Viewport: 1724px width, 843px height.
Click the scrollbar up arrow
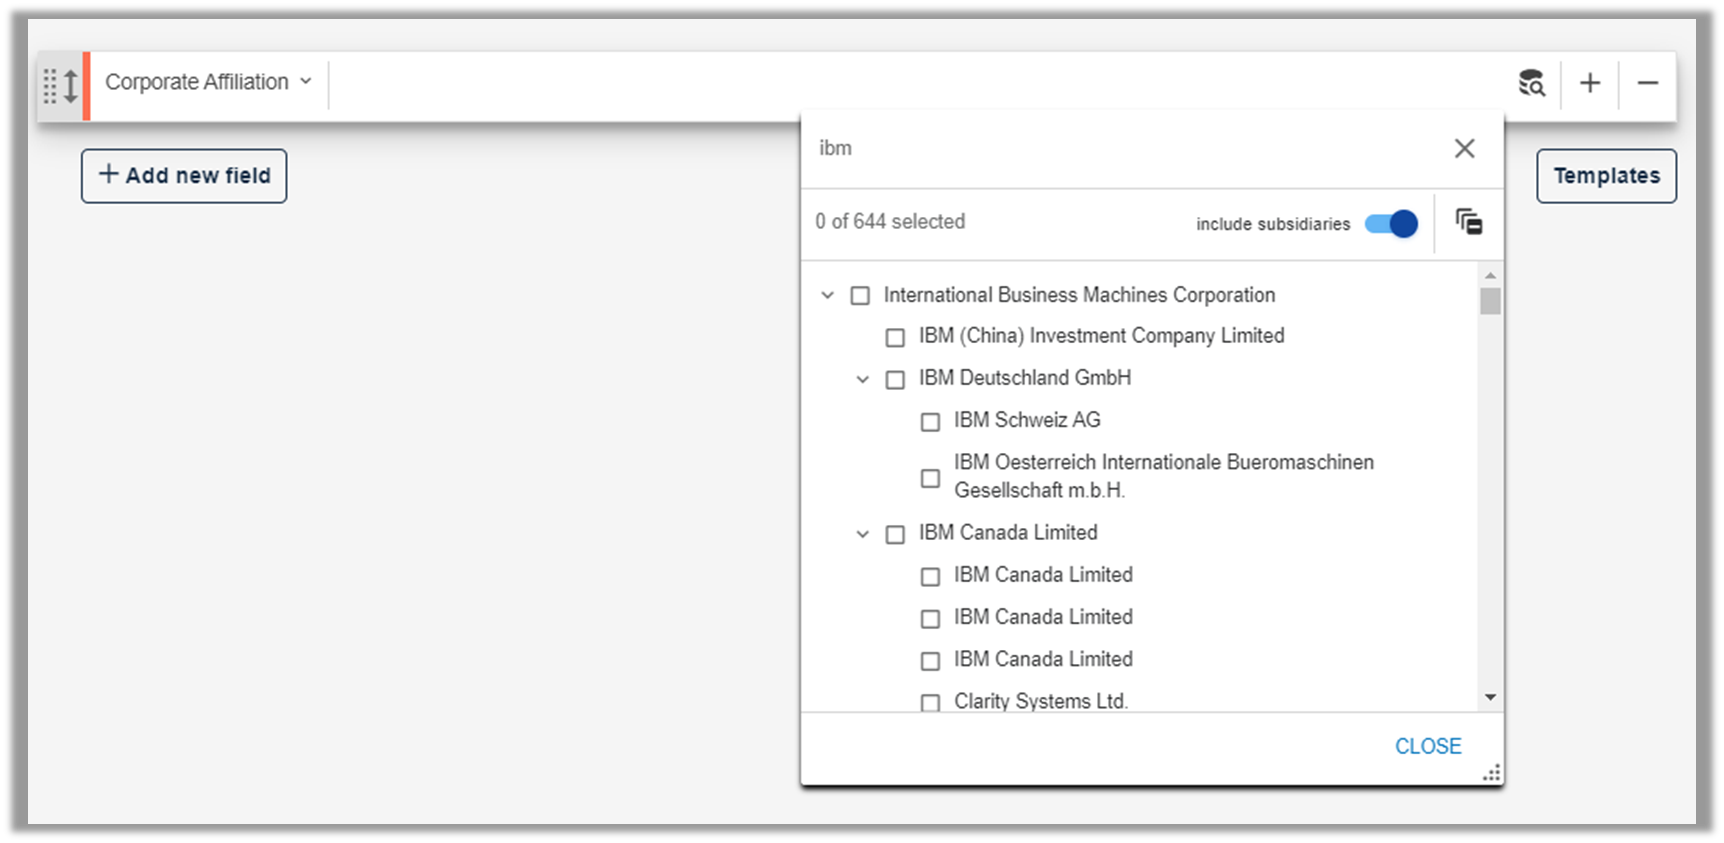(1490, 275)
